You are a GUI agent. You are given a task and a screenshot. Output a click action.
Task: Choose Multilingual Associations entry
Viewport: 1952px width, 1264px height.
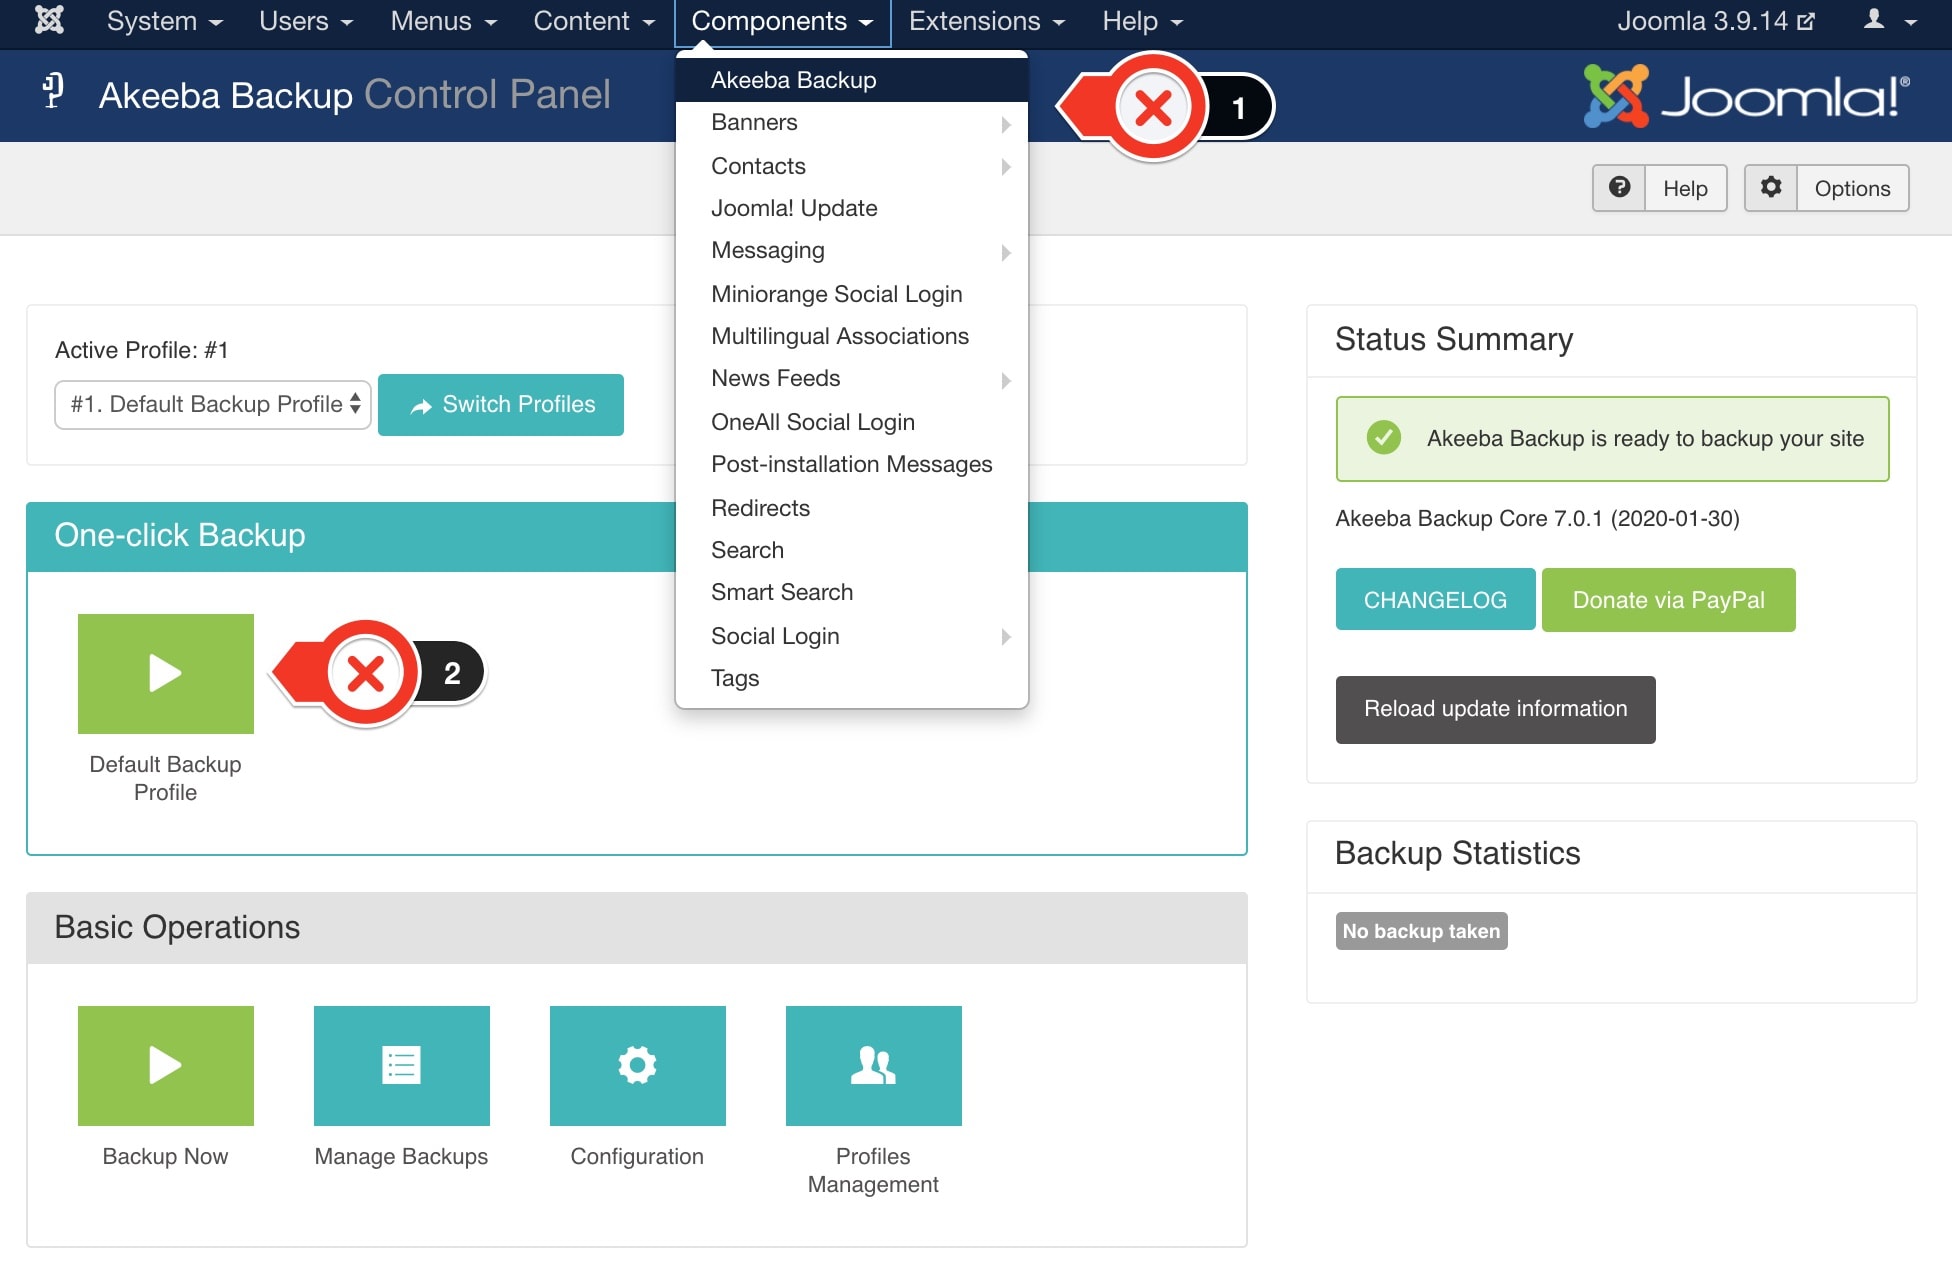pyautogui.click(x=852, y=336)
